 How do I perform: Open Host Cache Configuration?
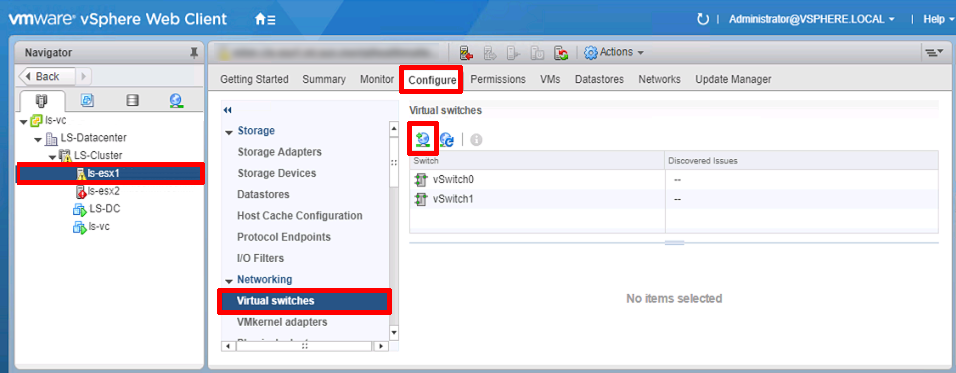click(300, 216)
